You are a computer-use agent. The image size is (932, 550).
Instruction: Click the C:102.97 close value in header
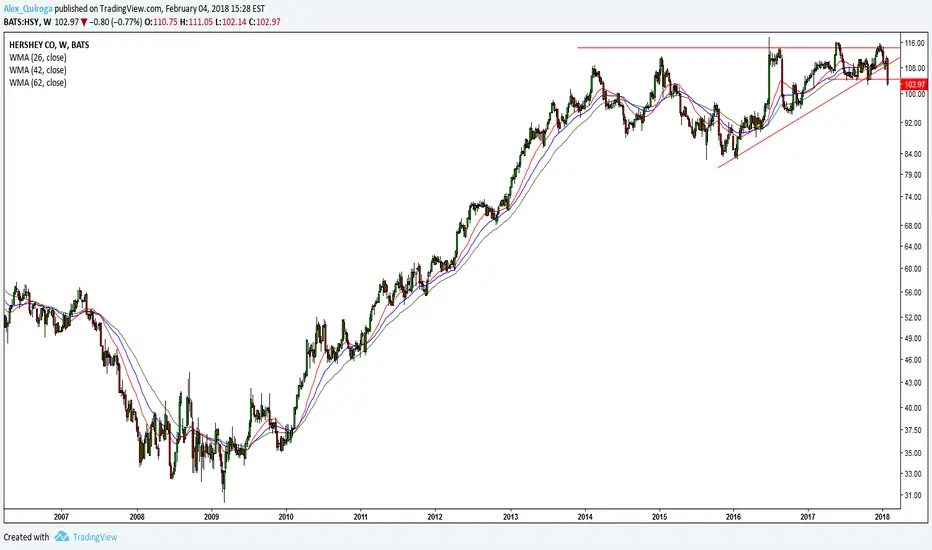click(x=265, y=22)
